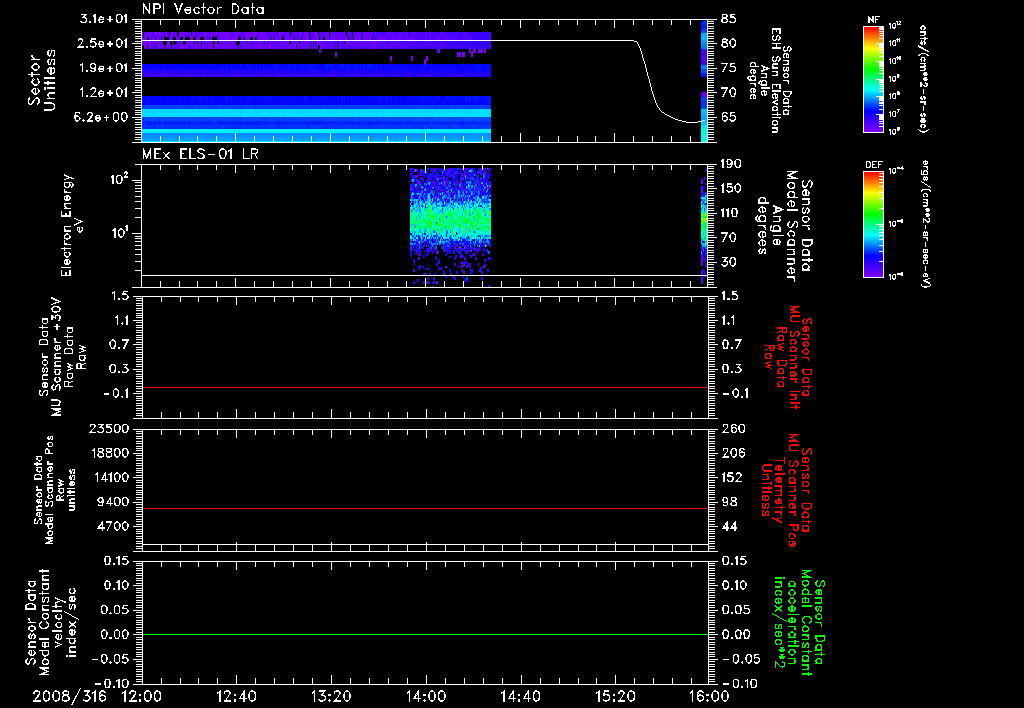Viewport: 1024px width, 708px height.
Task: Click the 14:40 time axis label
Action: 520,696
